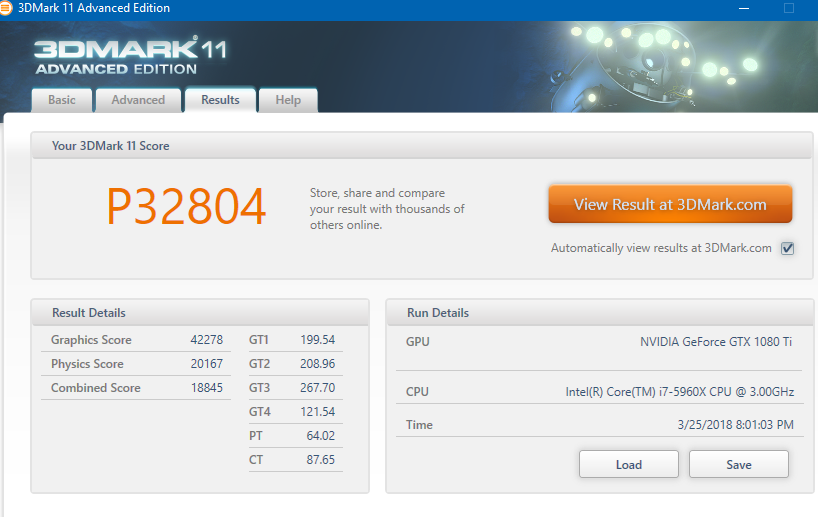Select the Physics Score value 20167
The height and width of the screenshot is (517, 818).
[207, 364]
